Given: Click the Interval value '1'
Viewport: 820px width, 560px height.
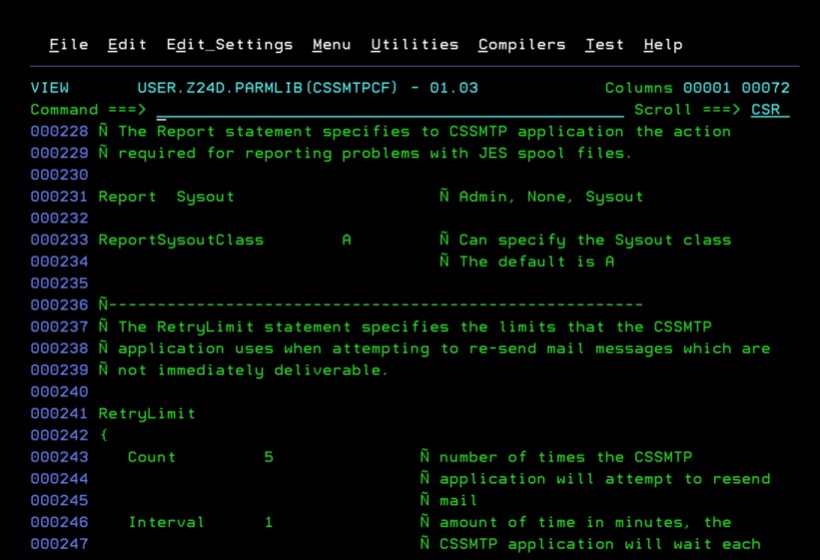Looking at the screenshot, I should pos(269,522).
